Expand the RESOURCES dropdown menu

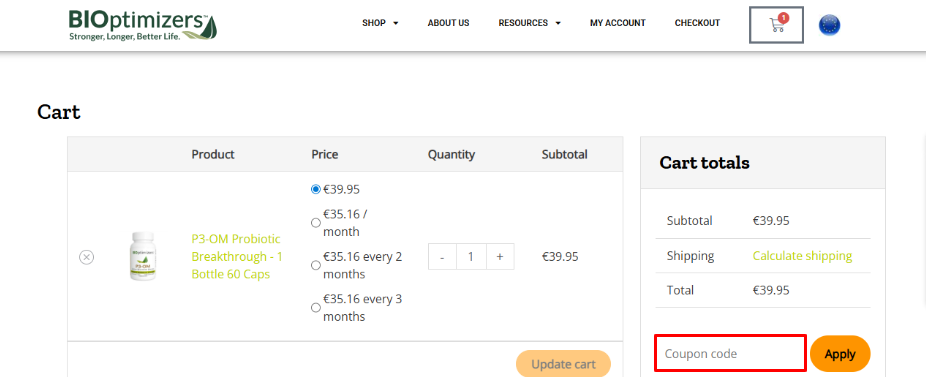pos(530,23)
